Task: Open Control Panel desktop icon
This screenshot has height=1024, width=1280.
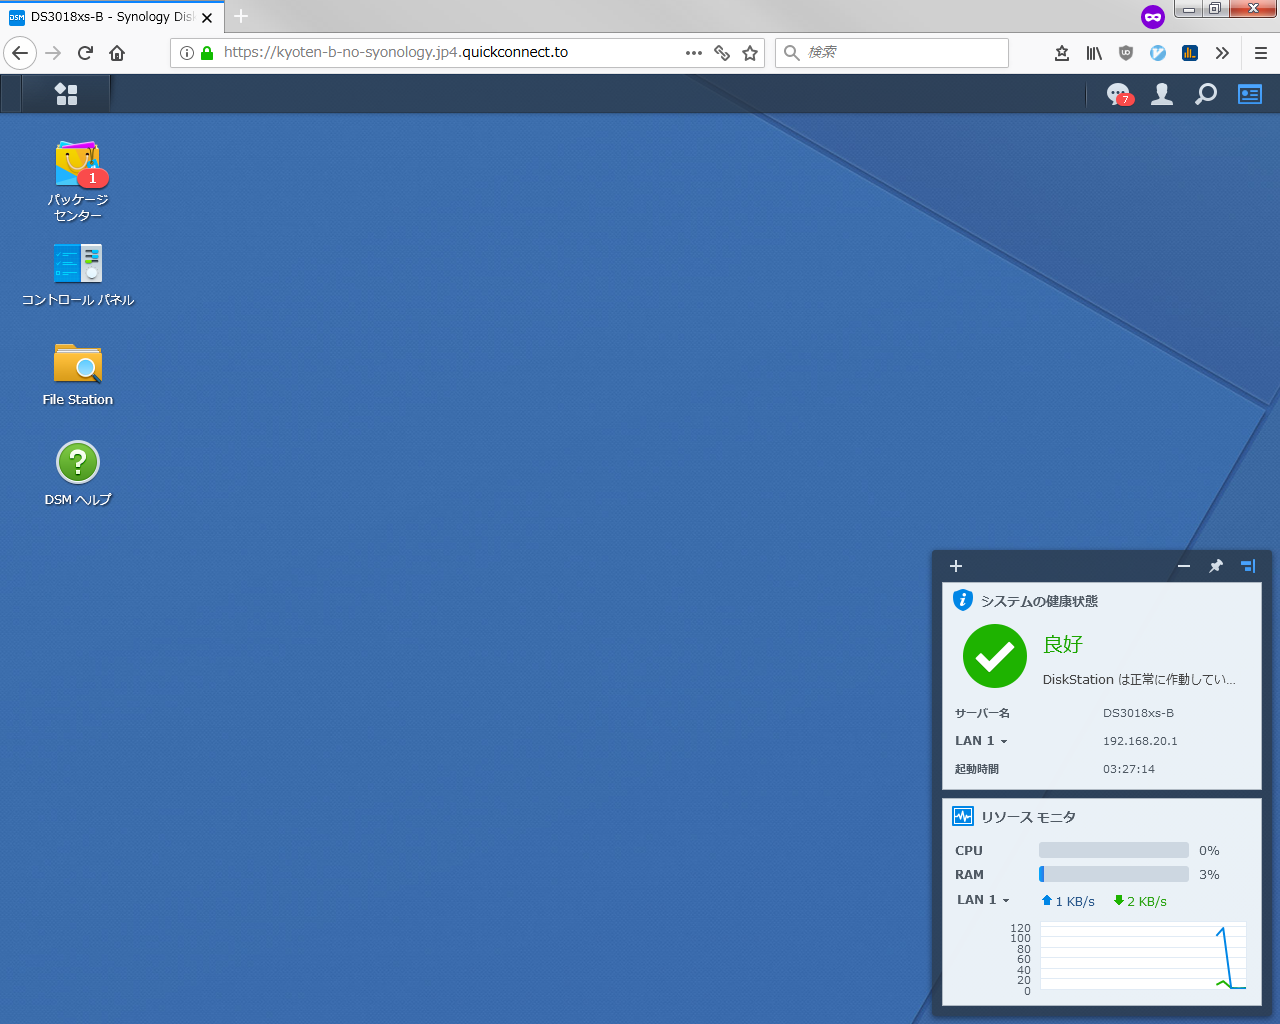Action: click(78, 275)
